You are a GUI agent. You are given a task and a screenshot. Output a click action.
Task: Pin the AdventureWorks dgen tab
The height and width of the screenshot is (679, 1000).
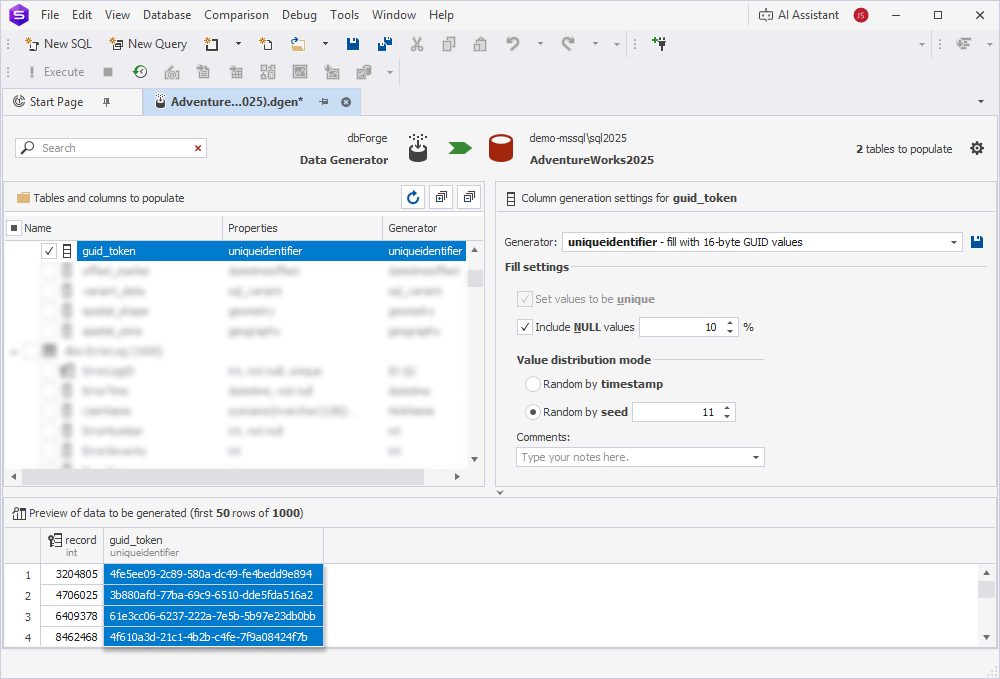pyautogui.click(x=324, y=102)
